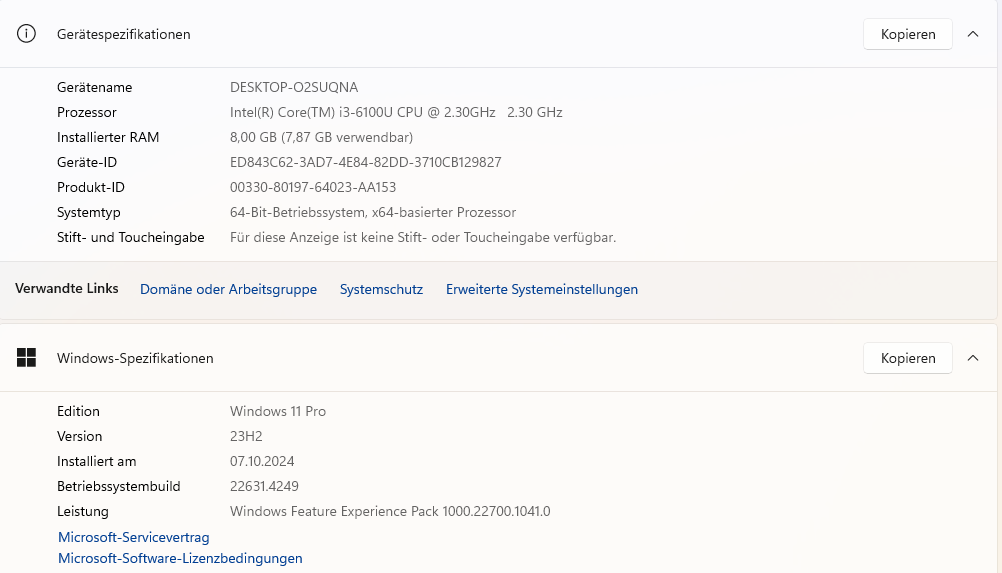Click the Stift- und Toucheingabe value text
Image resolution: width=1002 pixels, height=573 pixels.
click(423, 237)
